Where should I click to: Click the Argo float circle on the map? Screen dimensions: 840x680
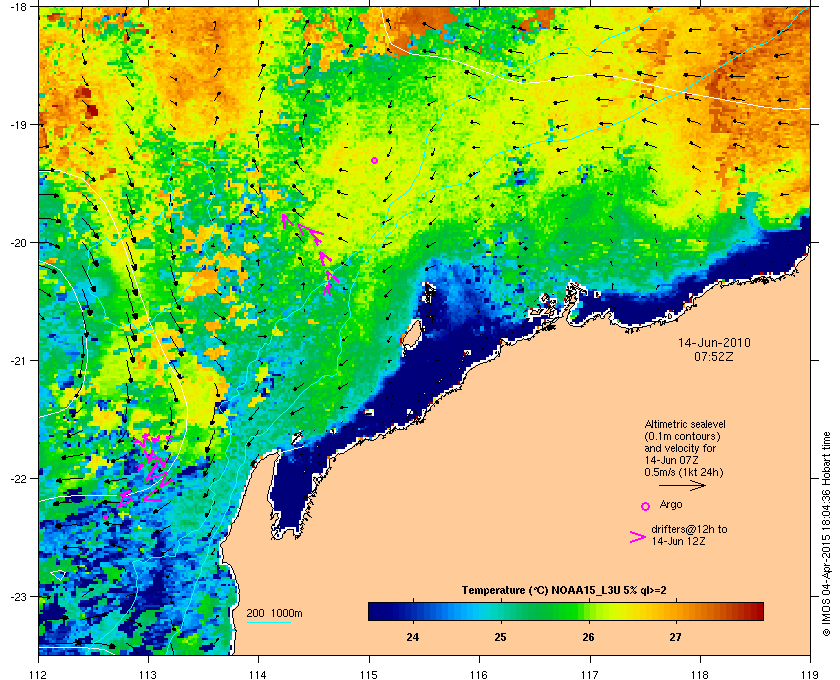click(x=374, y=160)
